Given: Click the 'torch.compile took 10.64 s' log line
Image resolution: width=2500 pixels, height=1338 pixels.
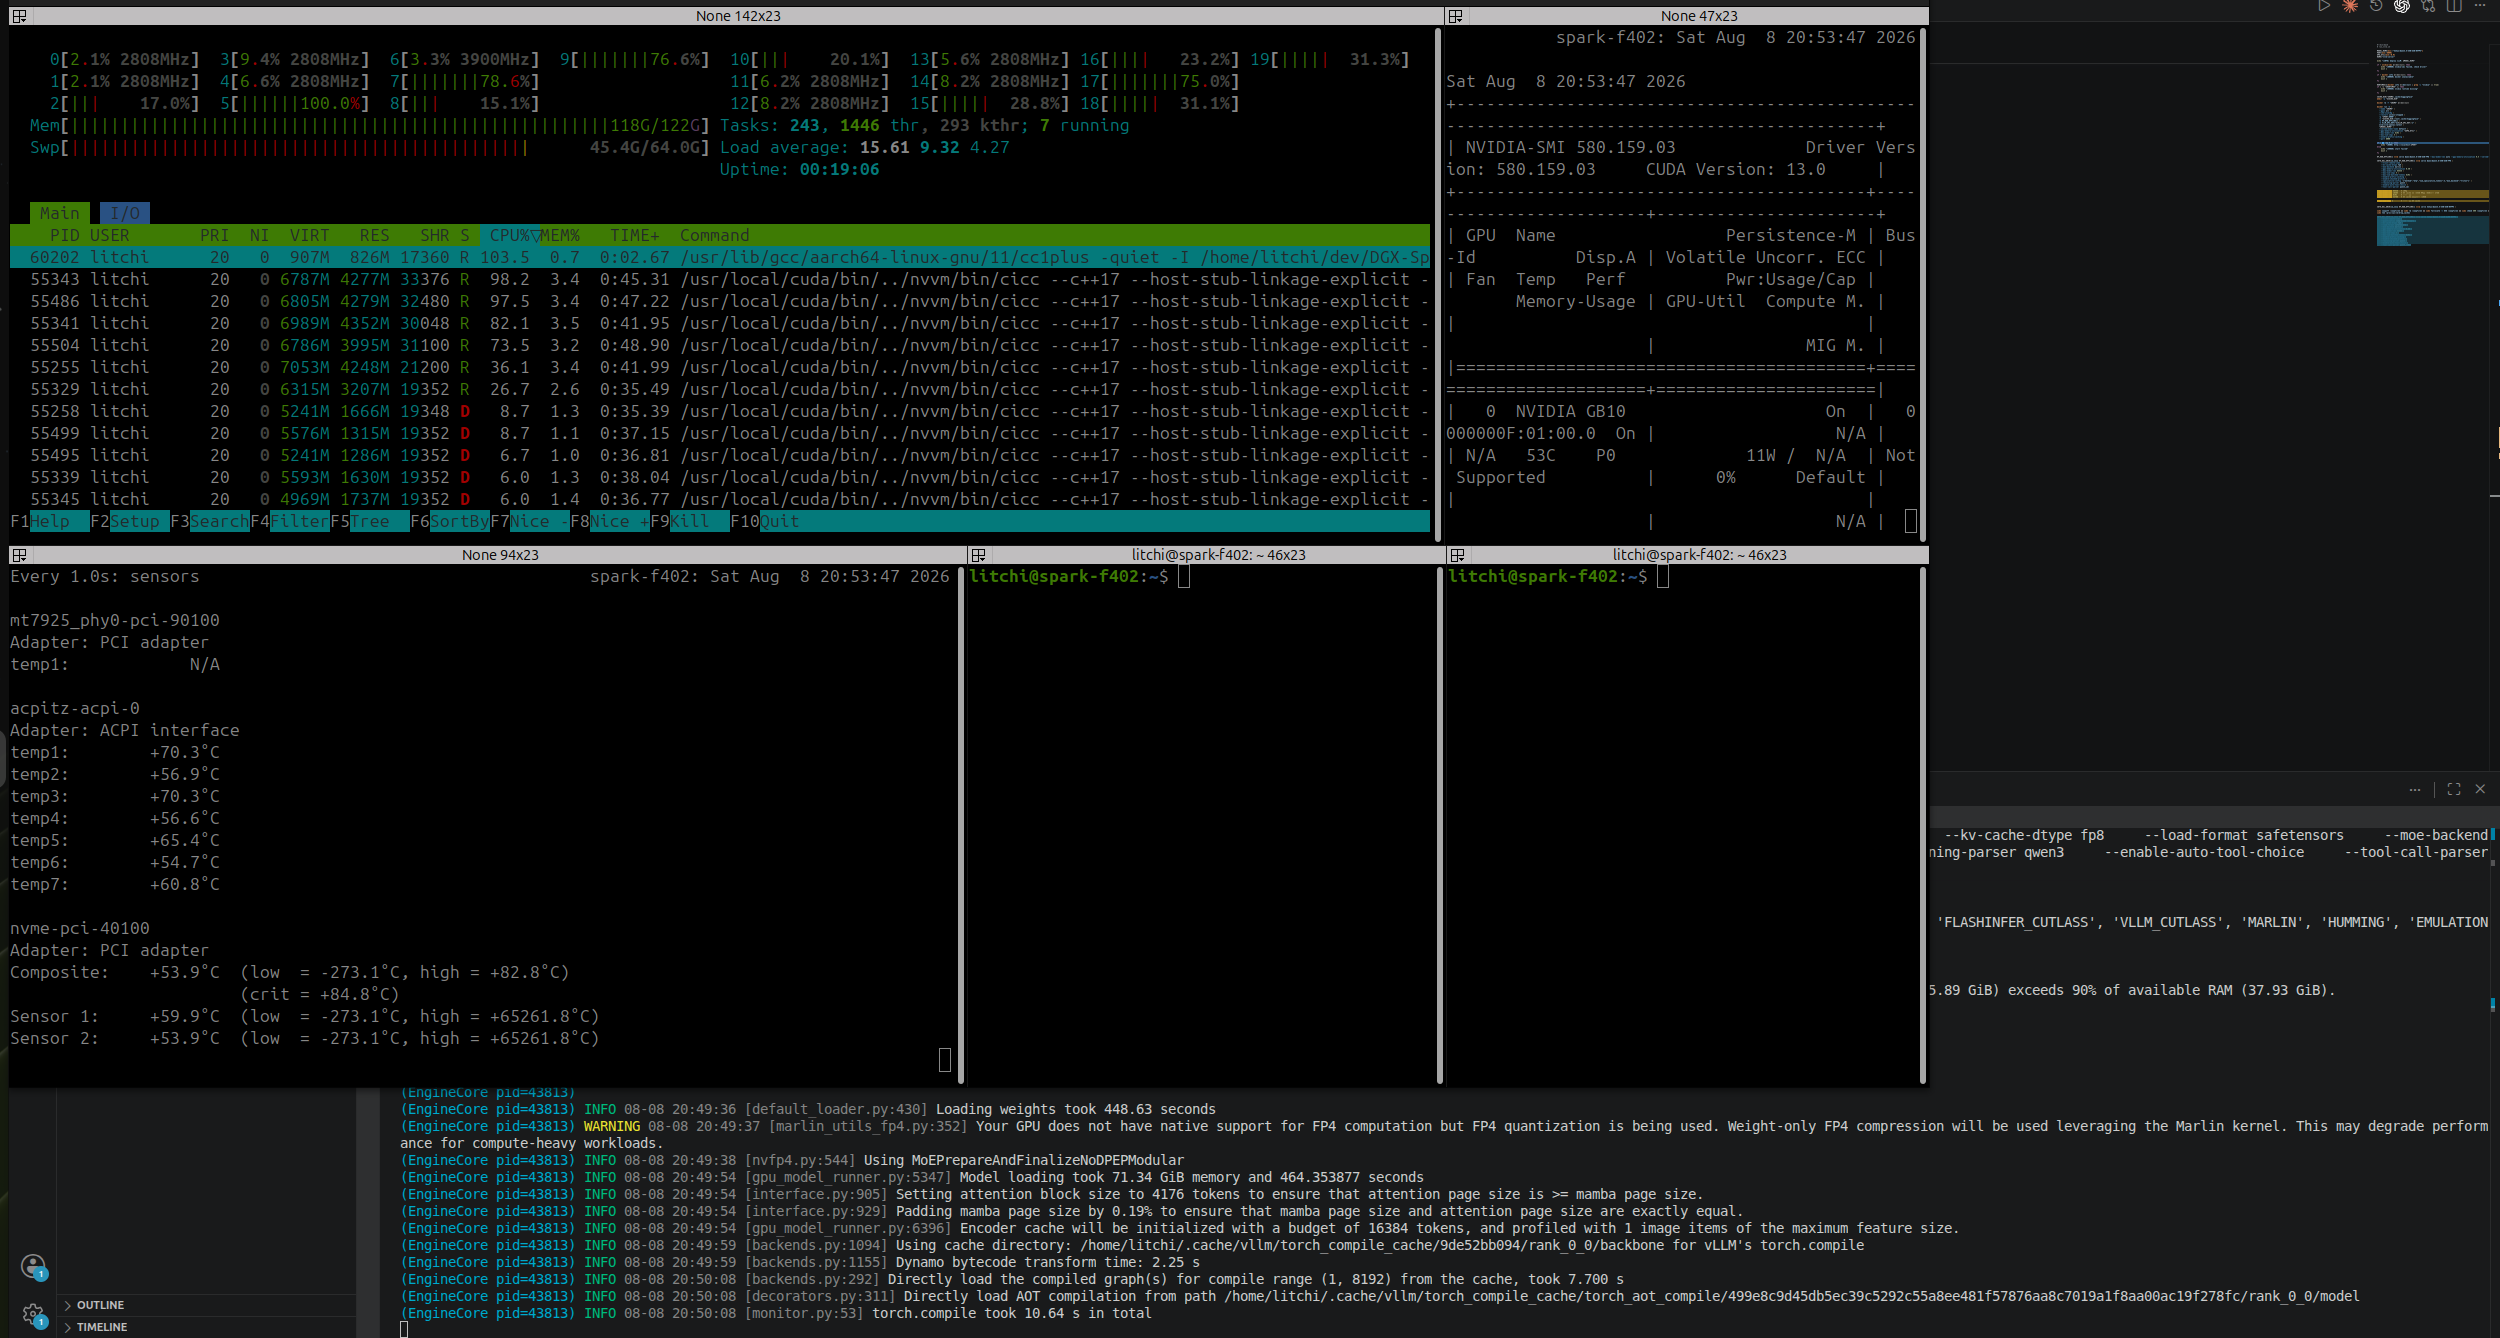Looking at the screenshot, I should [776, 1313].
